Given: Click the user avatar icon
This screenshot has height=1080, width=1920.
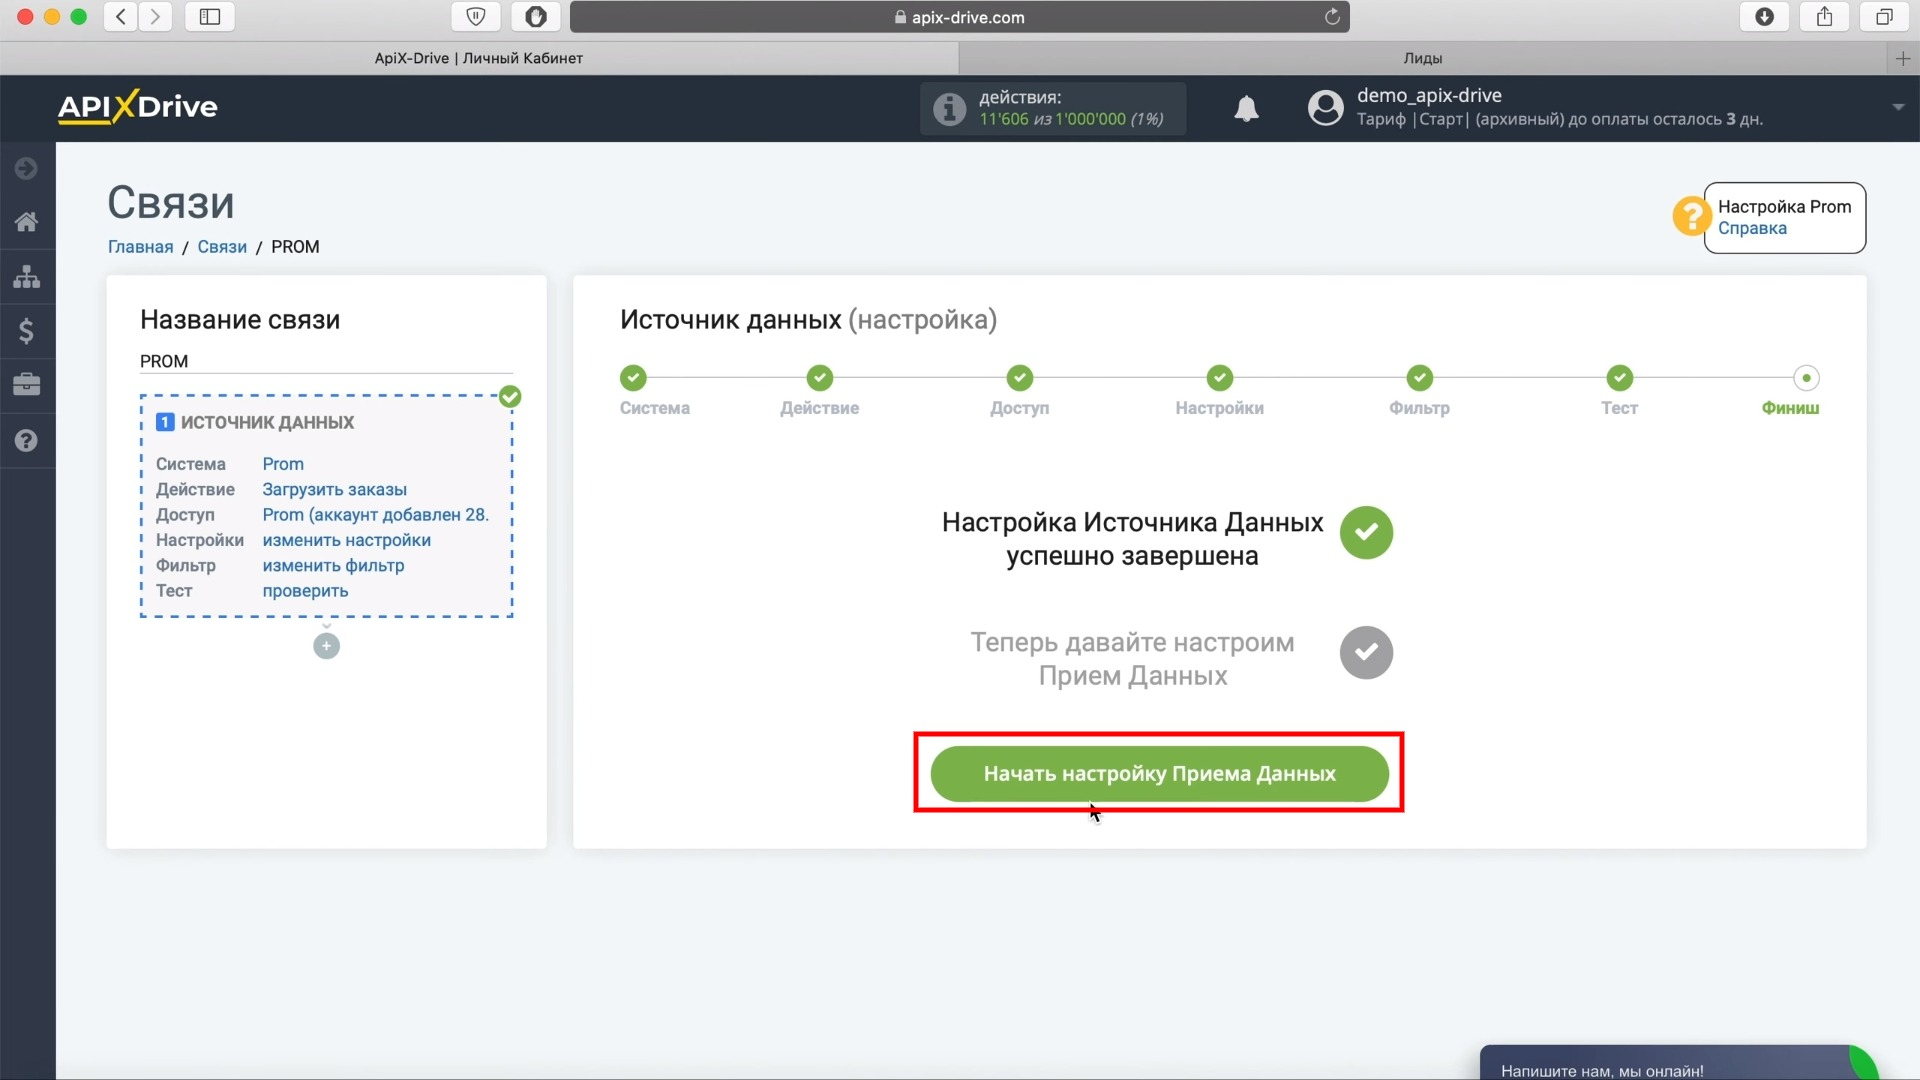Looking at the screenshot, I should (1326, 107).
